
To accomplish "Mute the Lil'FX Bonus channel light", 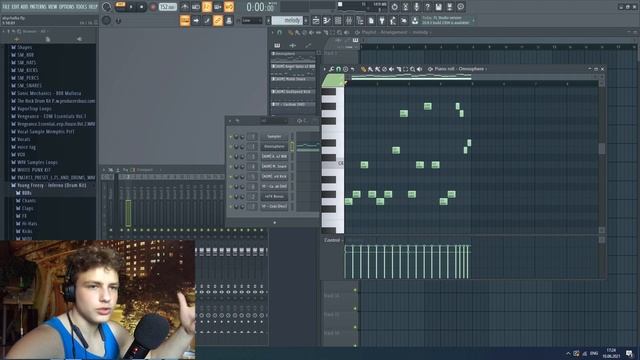I will pos(231,196).
